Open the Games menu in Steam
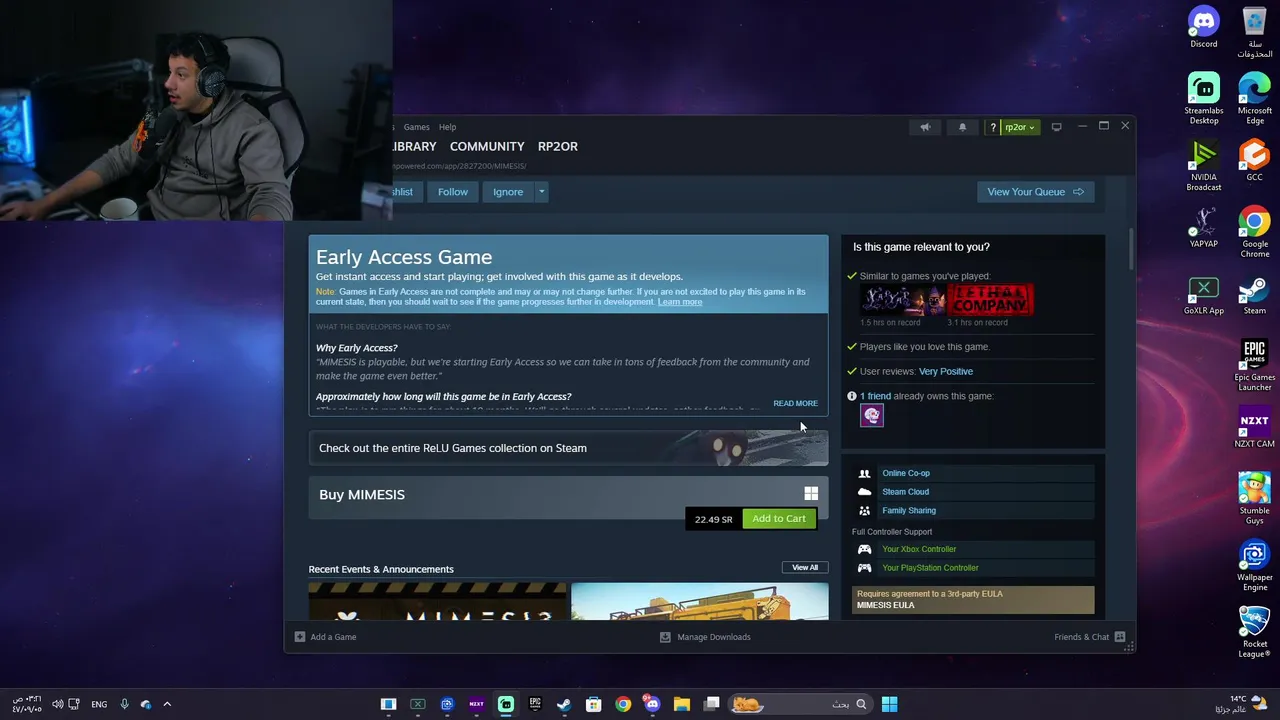This screenshot has height=720, width=1280. pyautogui.click(x=416, y=127)
